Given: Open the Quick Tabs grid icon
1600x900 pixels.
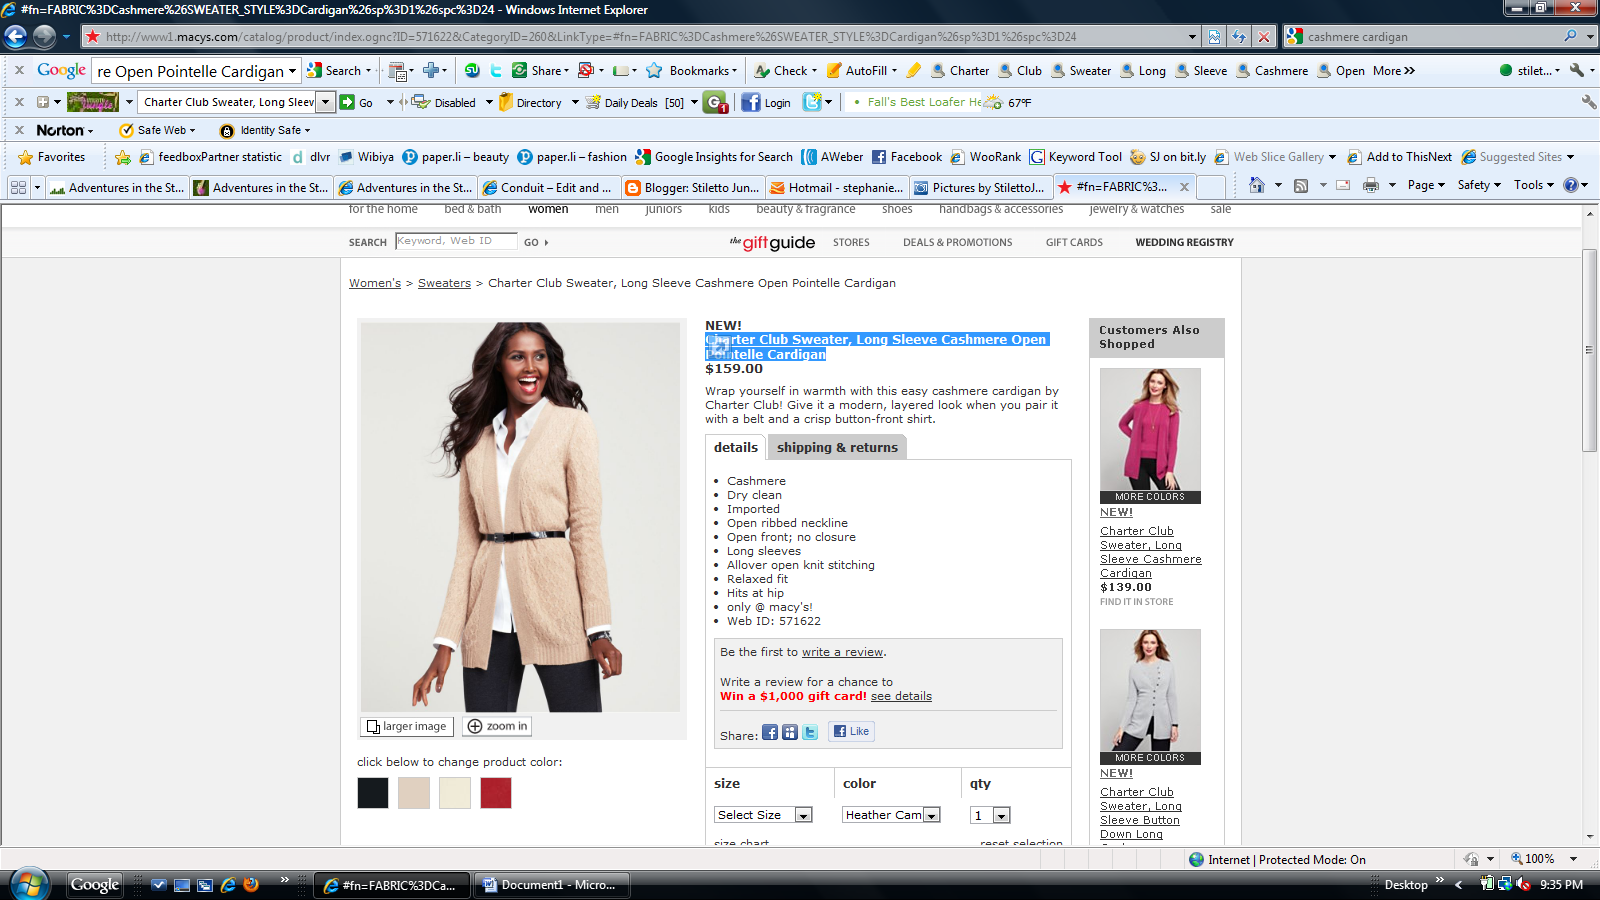Looking at the screenshot, I should pos(18,187).
